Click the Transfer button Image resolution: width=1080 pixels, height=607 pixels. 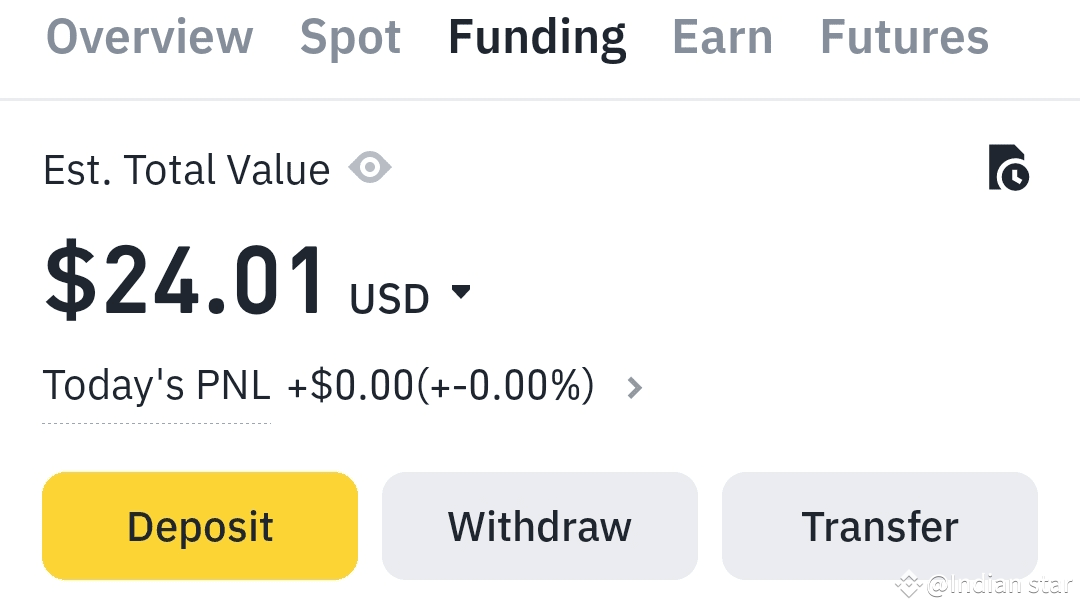coord(879,526)
